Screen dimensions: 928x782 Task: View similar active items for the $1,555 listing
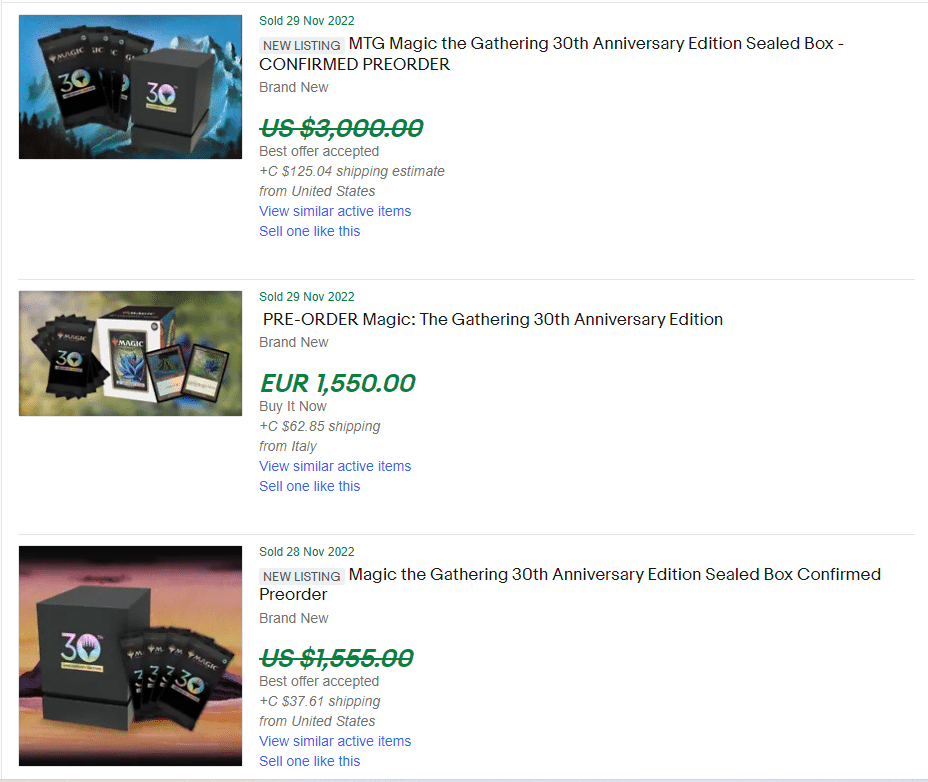(x=335, y=741)
